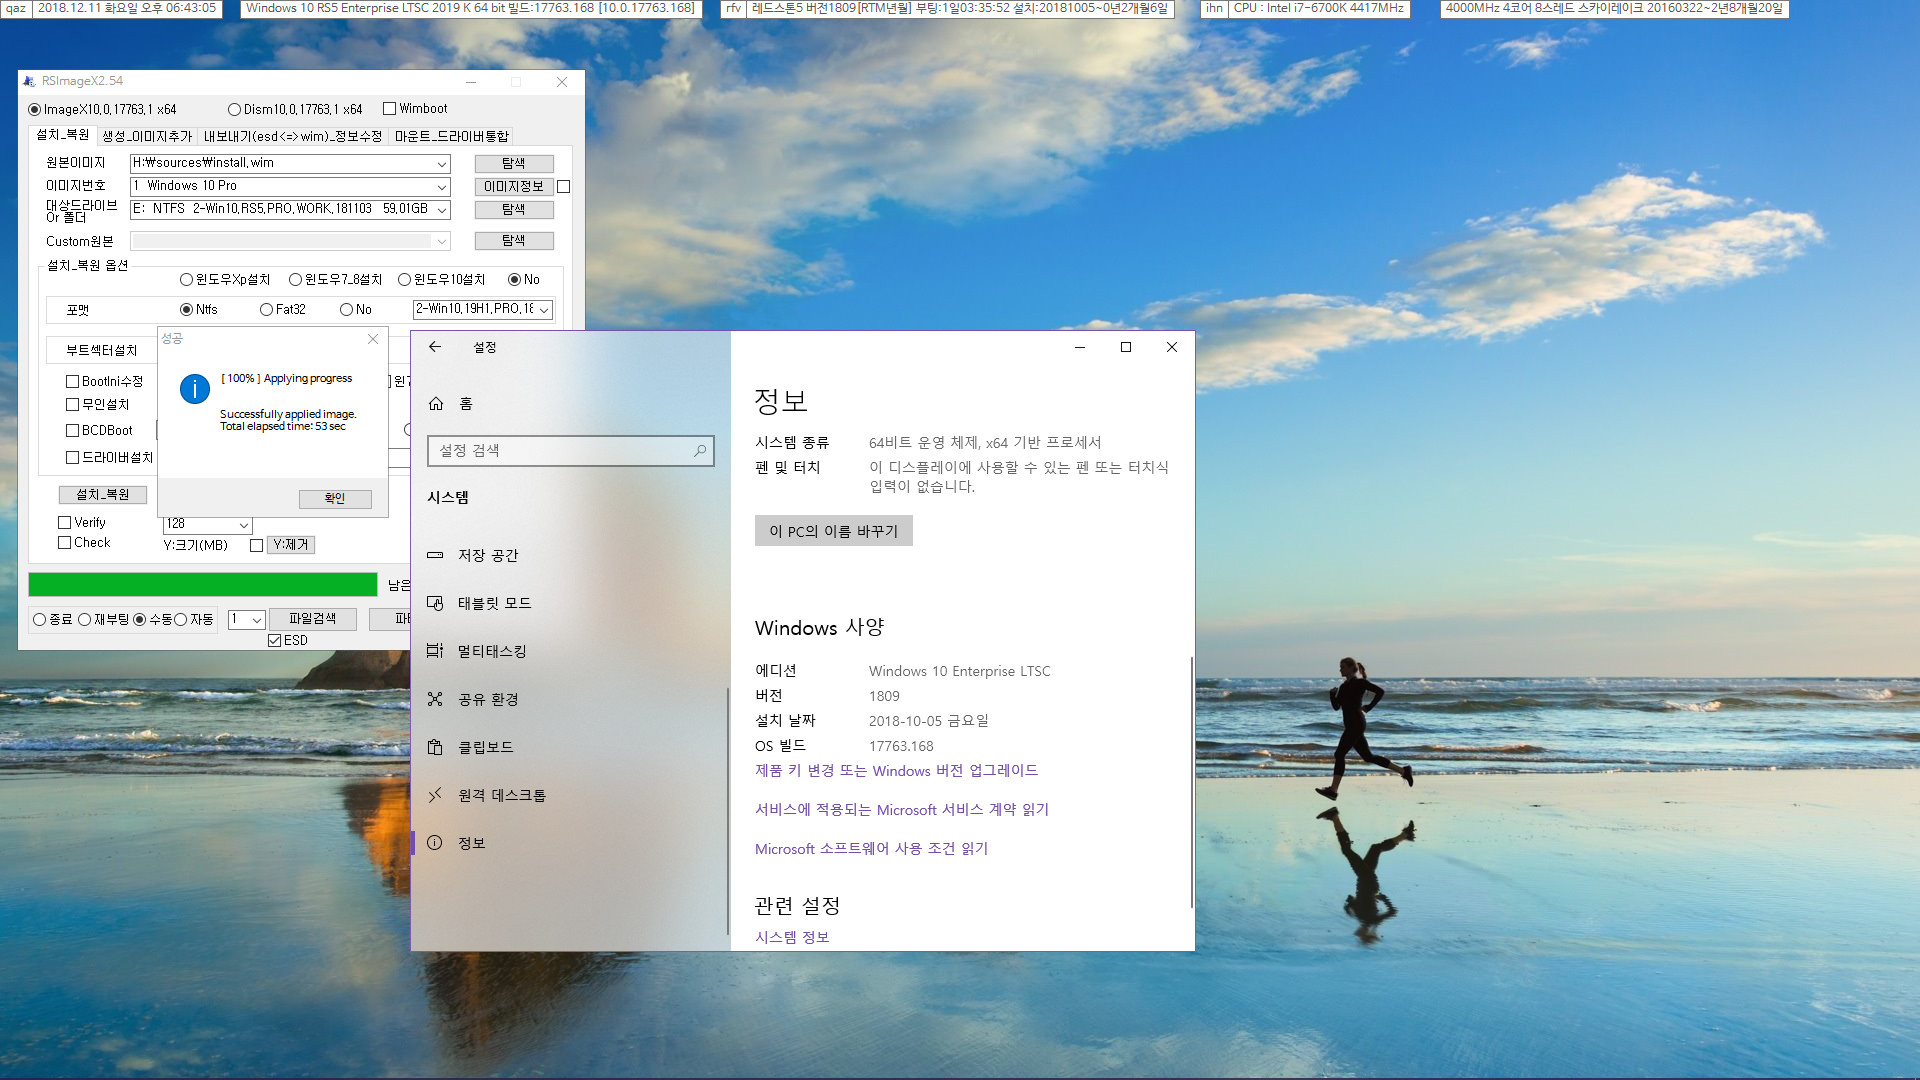Image resolution: width=1920 pixels, height=1080 pixels.
Task: Click 이 PC의 이름 바꾸기 button
Action: 834,531
